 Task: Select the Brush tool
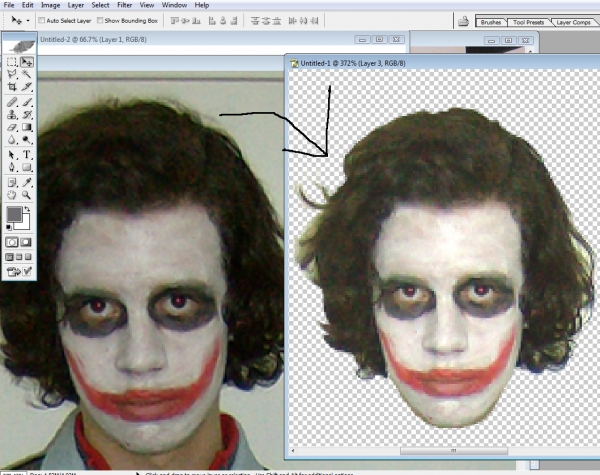tap(26, 102)
